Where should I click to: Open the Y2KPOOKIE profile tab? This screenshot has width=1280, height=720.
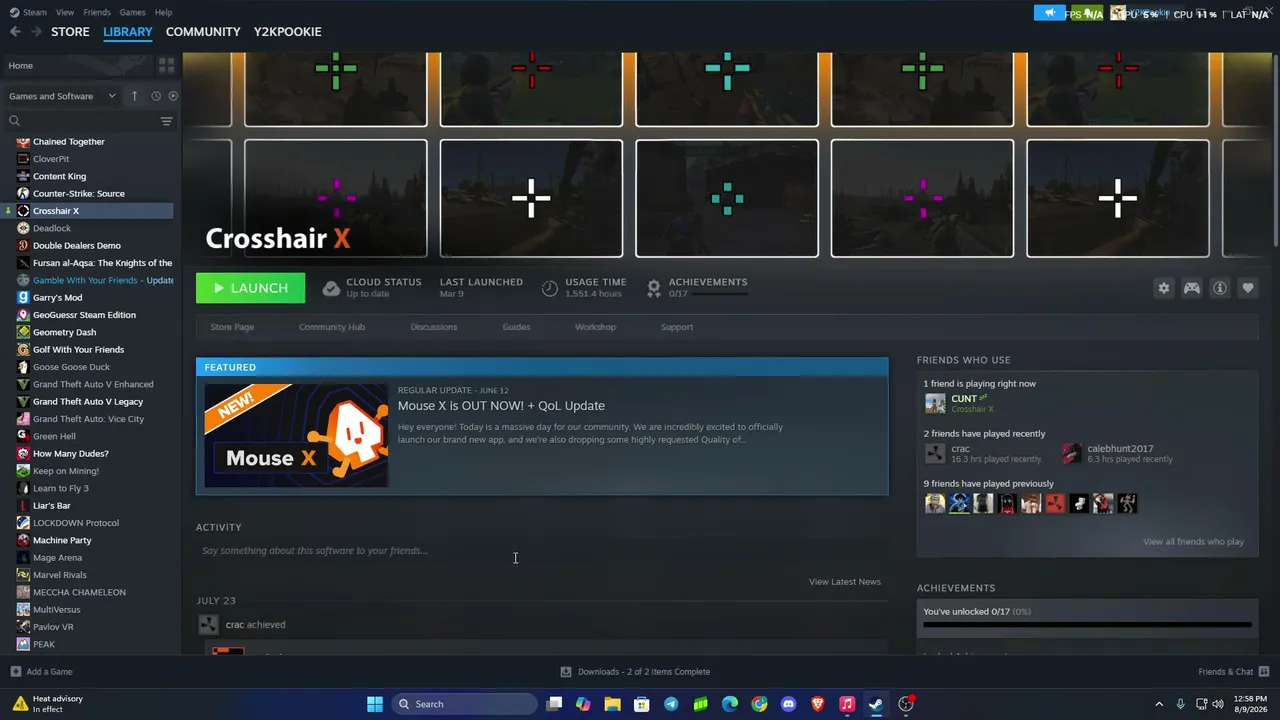[x=287, y=32]
